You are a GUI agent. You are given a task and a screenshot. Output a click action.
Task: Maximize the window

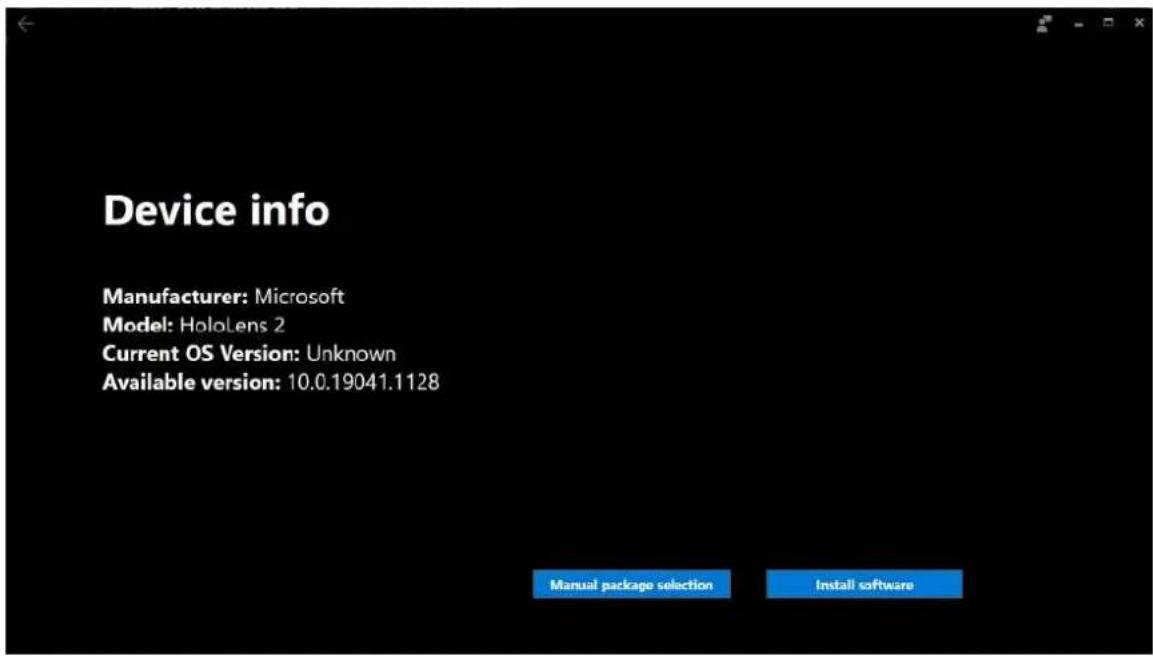[x=1108, y=24]
